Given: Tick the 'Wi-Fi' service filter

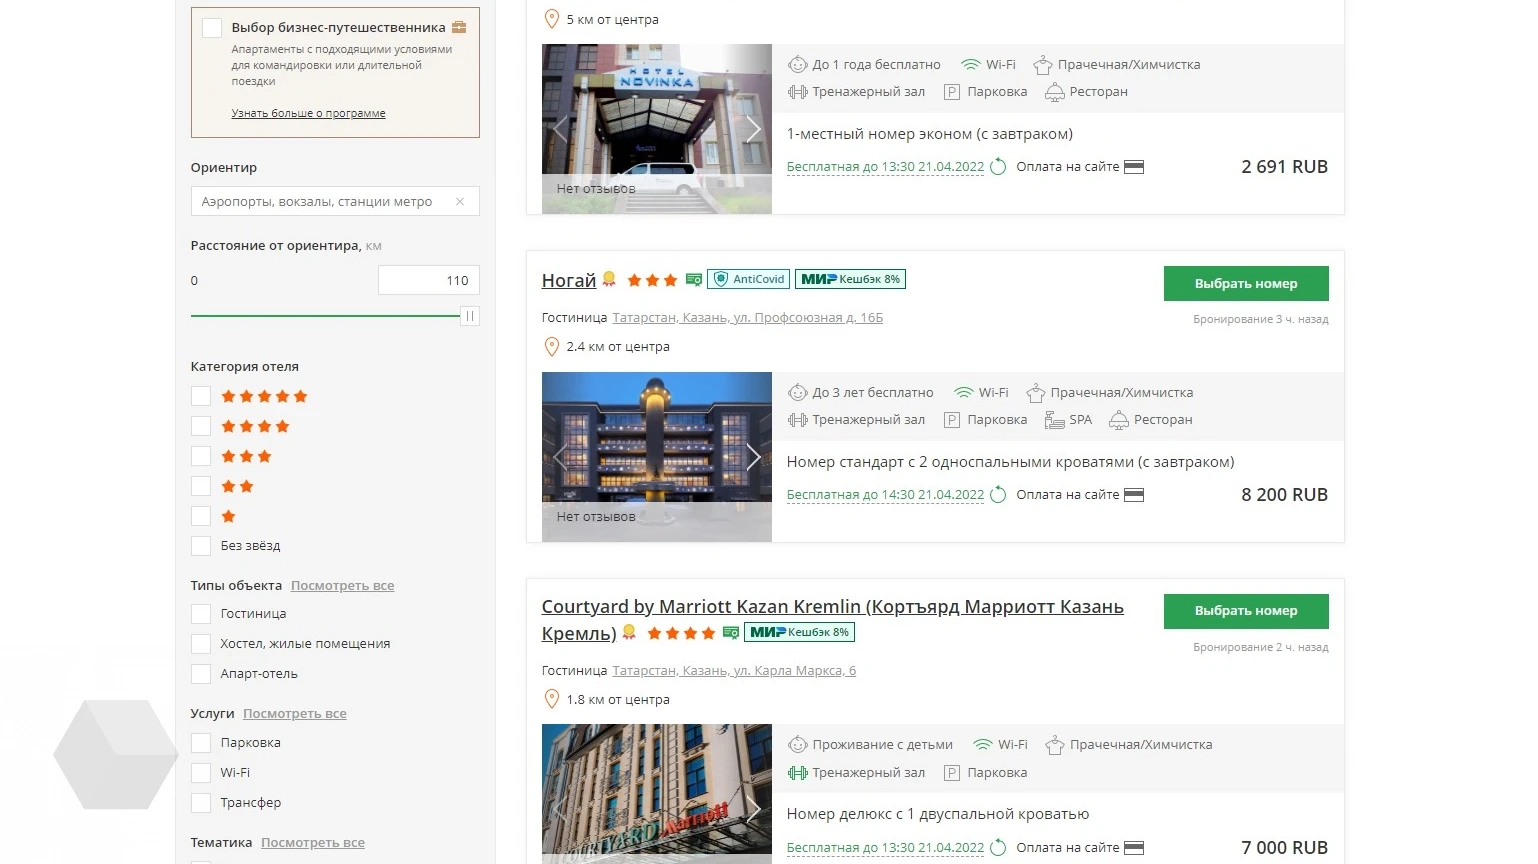Looking at the screenshot, I should [x=201, y=773].
